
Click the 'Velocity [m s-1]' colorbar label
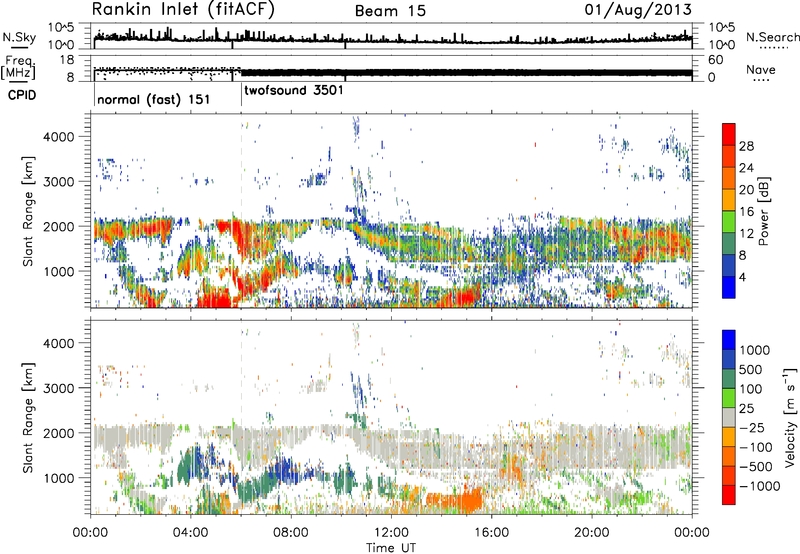[790, 417]
